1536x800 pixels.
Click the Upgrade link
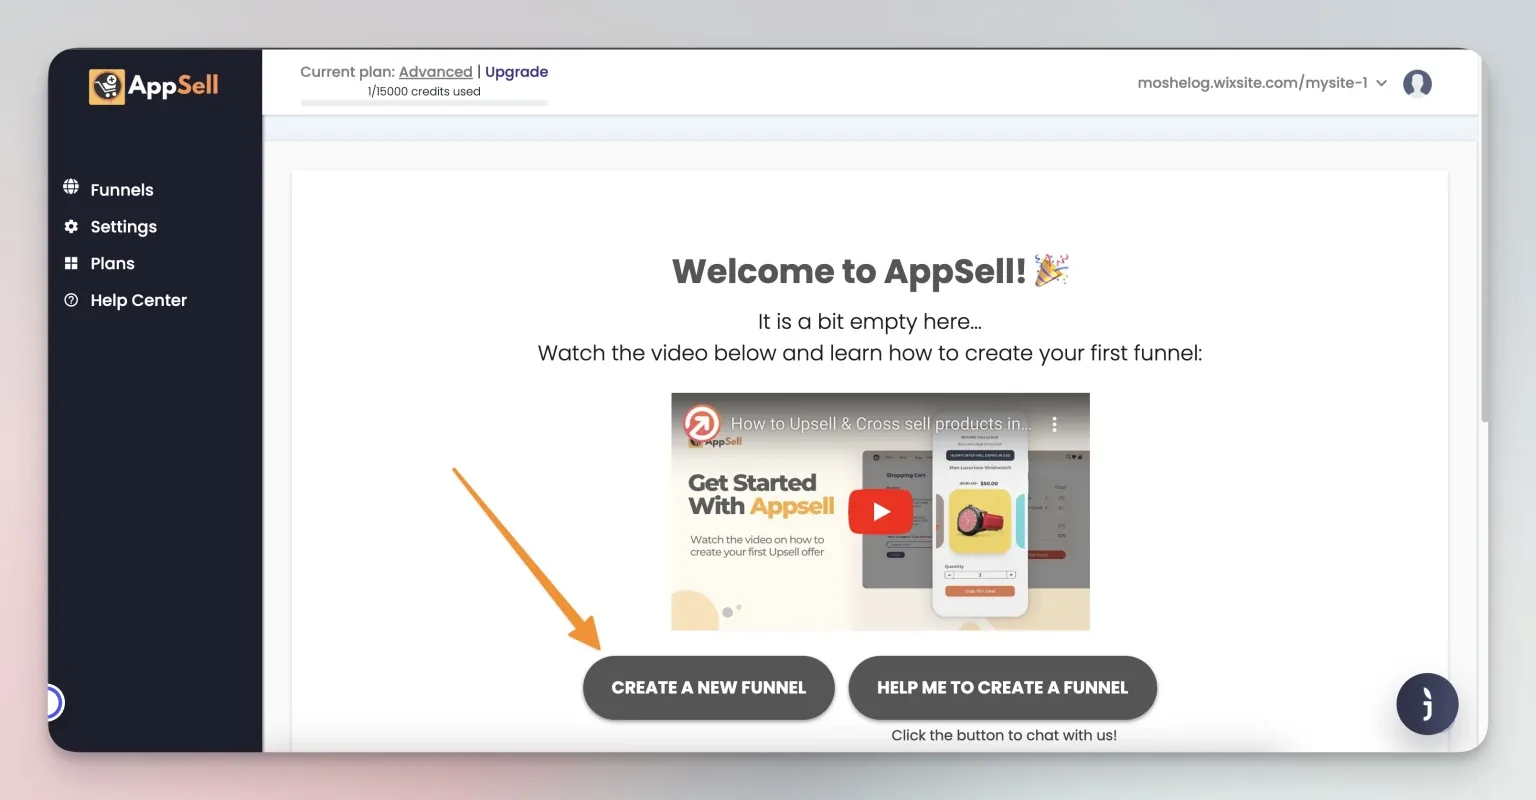click(516, 72)
